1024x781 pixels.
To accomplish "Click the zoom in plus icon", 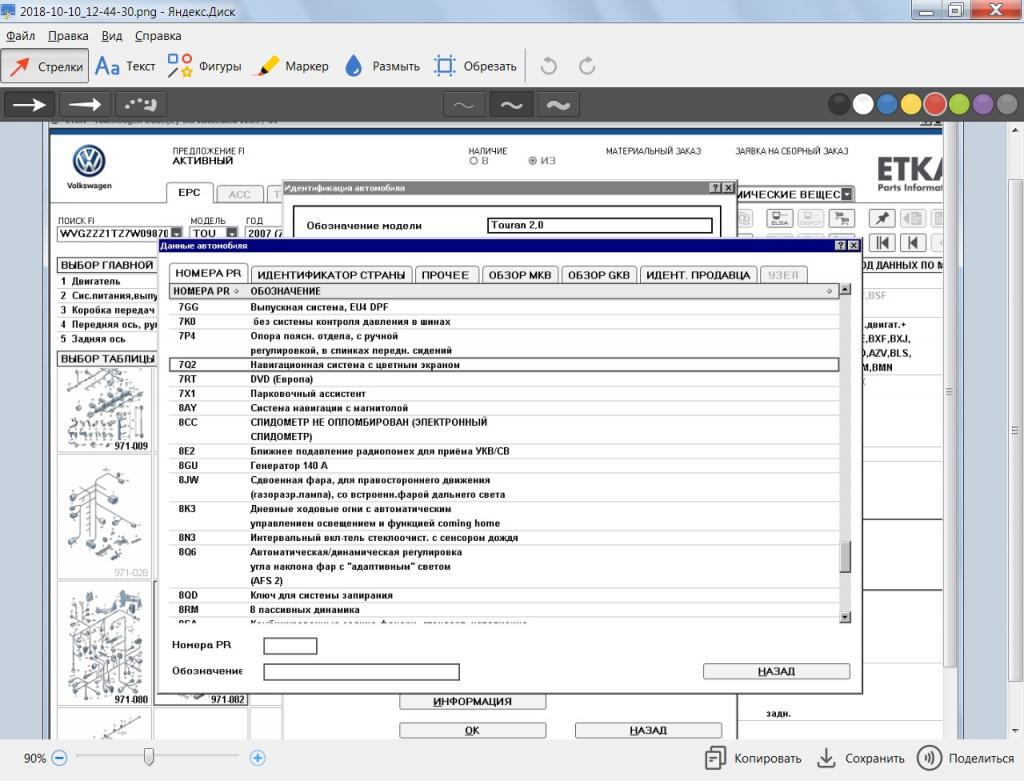I will click(257, 758).
